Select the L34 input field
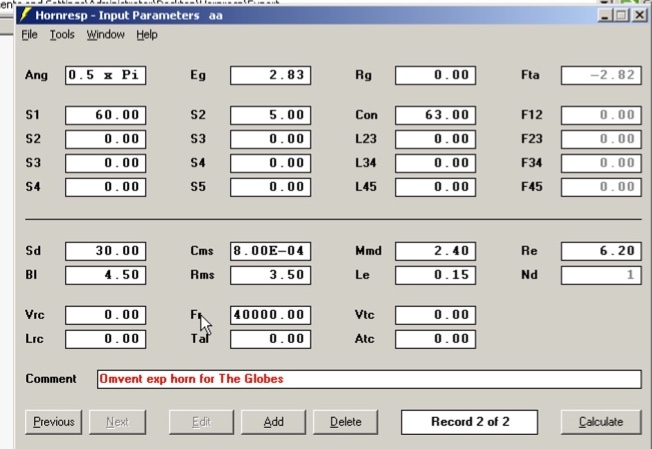This screenshot has height=449, width=652. [435, 163]
